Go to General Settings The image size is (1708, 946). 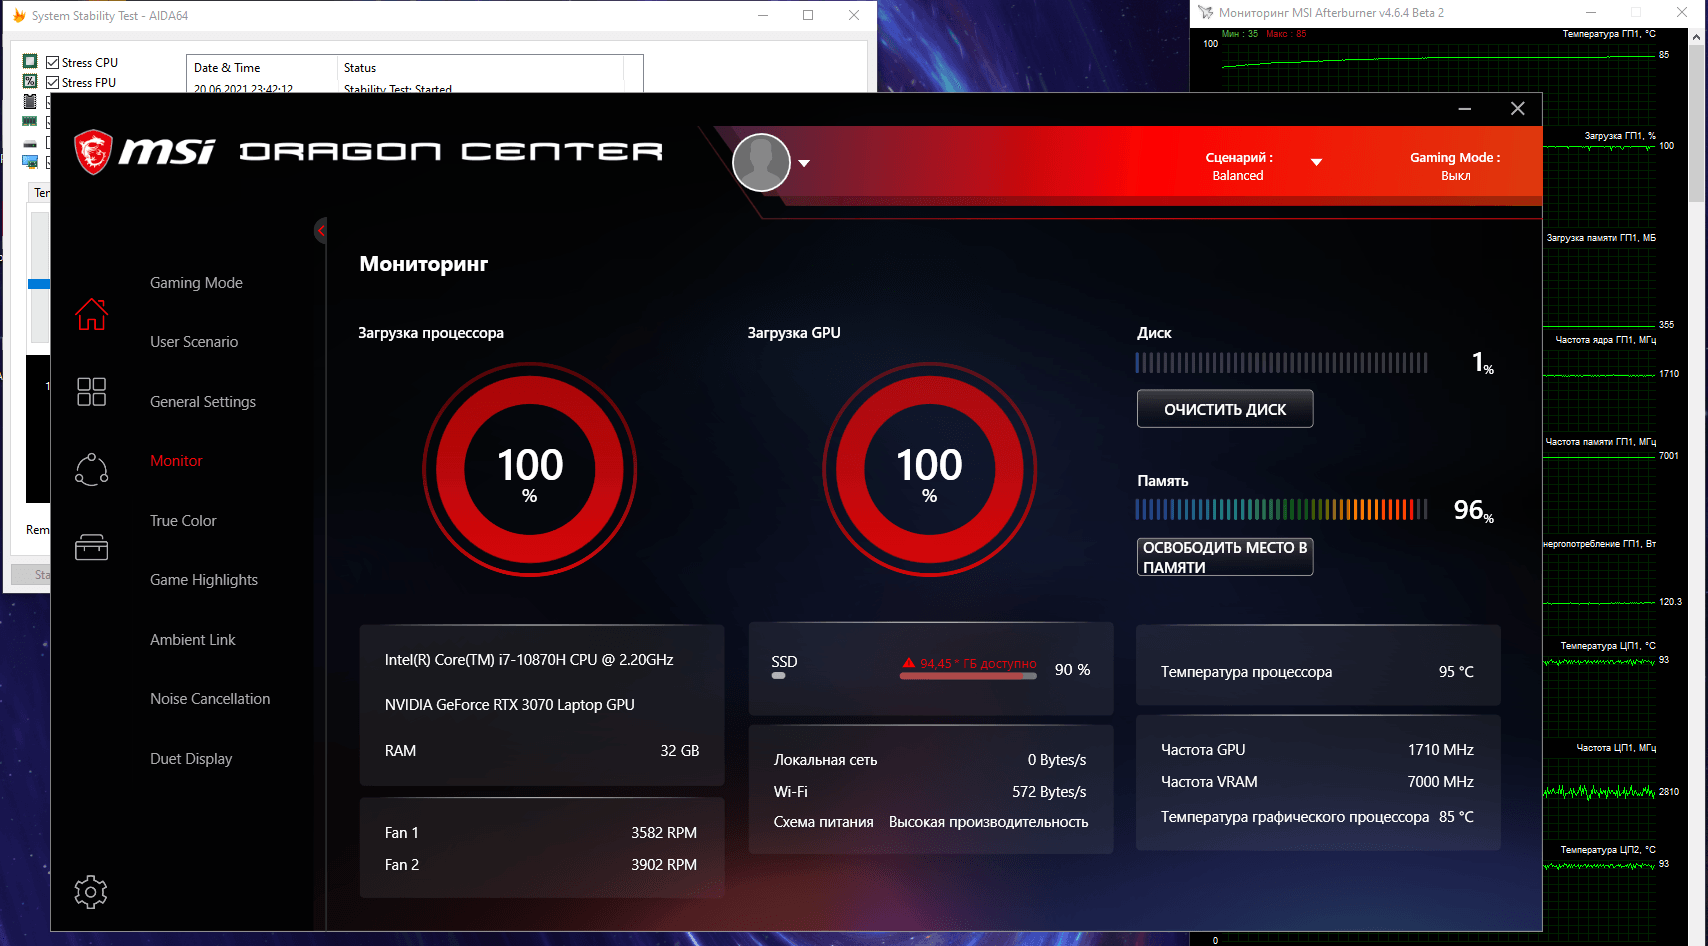(203, 402)
